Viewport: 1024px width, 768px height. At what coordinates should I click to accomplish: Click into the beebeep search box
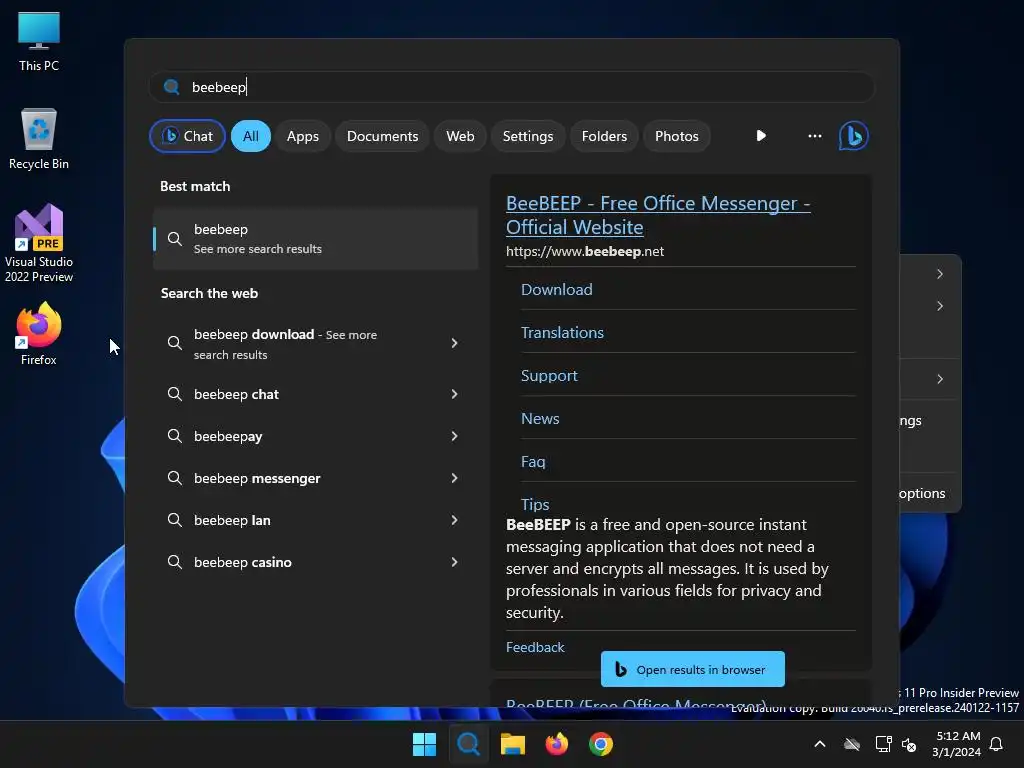click(512, 87)
